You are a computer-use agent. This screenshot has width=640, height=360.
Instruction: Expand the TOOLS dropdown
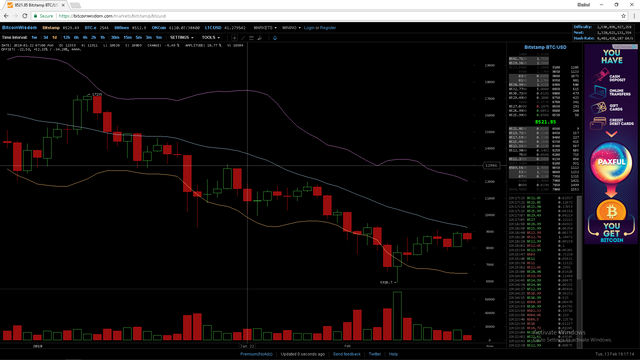[211, 38]
